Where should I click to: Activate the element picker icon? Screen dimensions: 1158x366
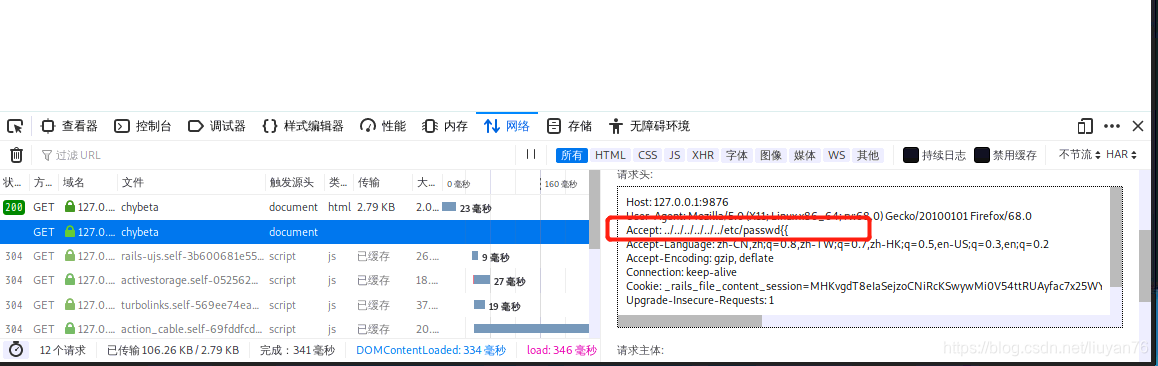(15, 126)
